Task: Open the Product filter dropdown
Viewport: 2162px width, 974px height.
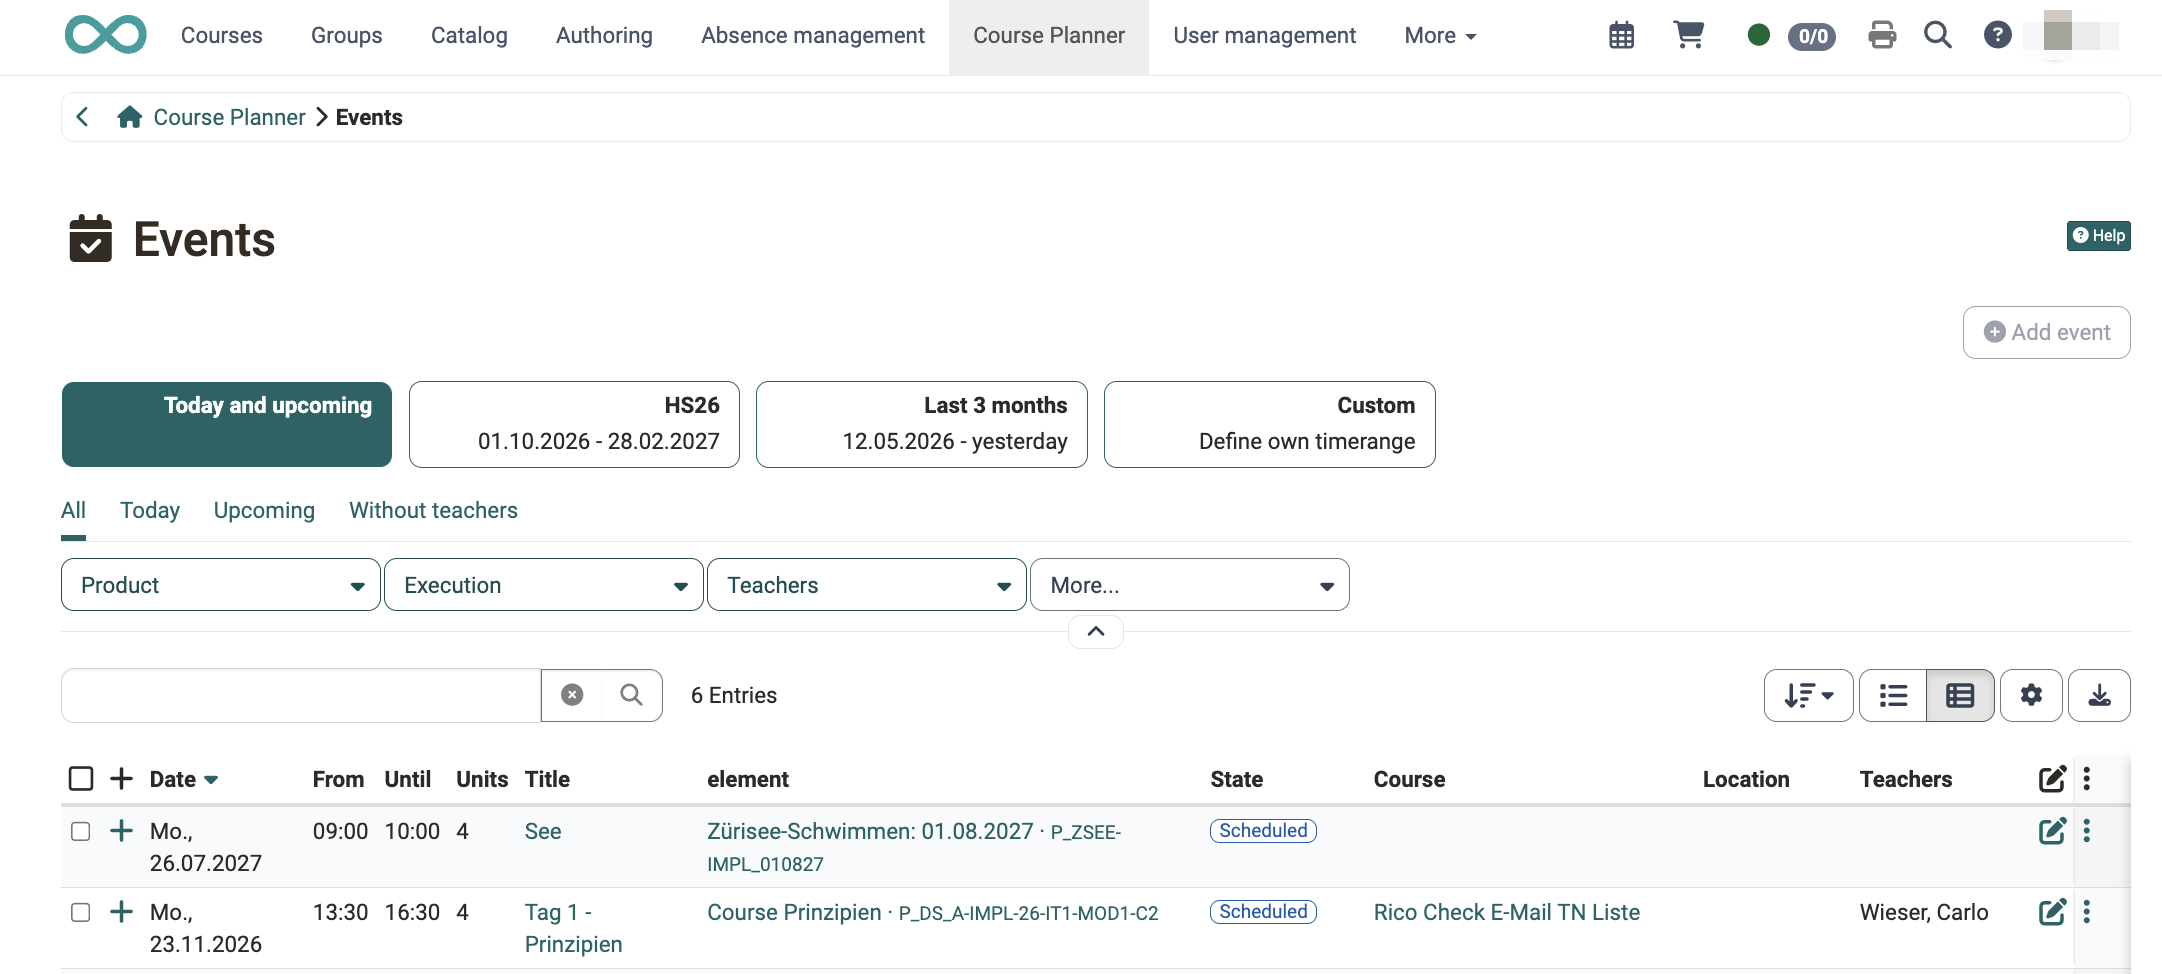Action: tap(221, 585)
